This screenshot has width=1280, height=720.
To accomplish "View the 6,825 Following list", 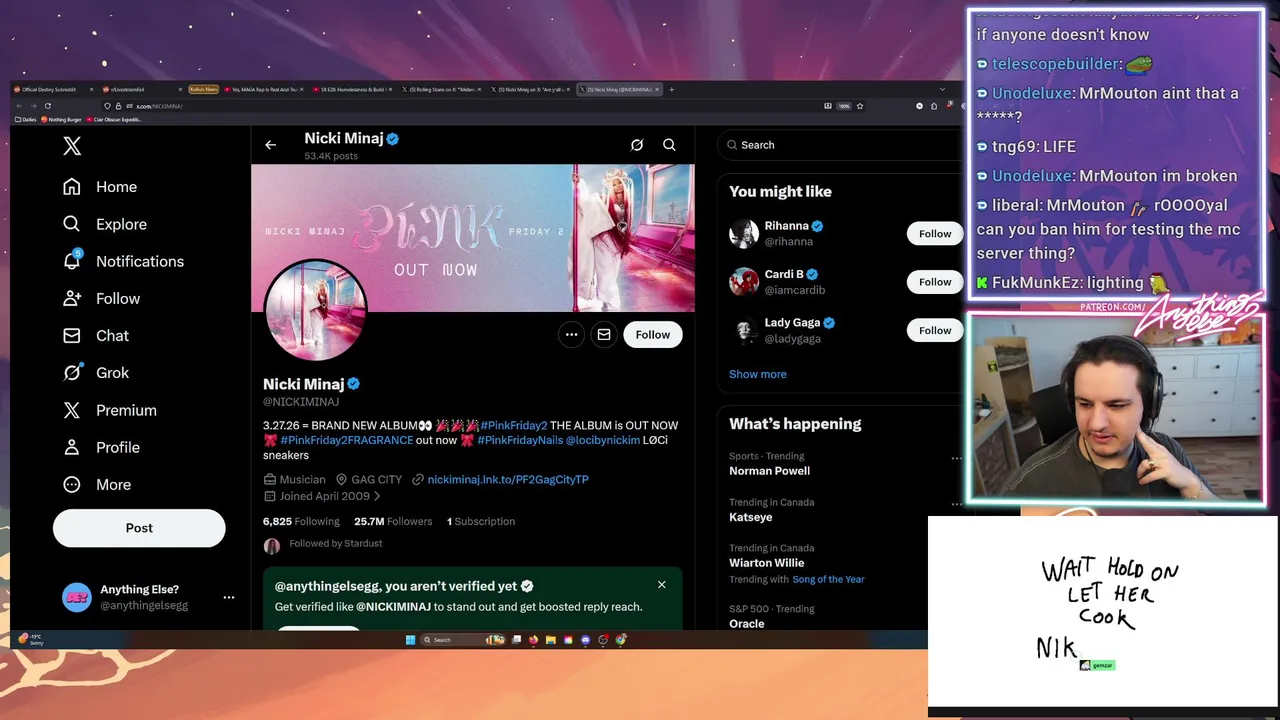I will [x=301, y=521].
